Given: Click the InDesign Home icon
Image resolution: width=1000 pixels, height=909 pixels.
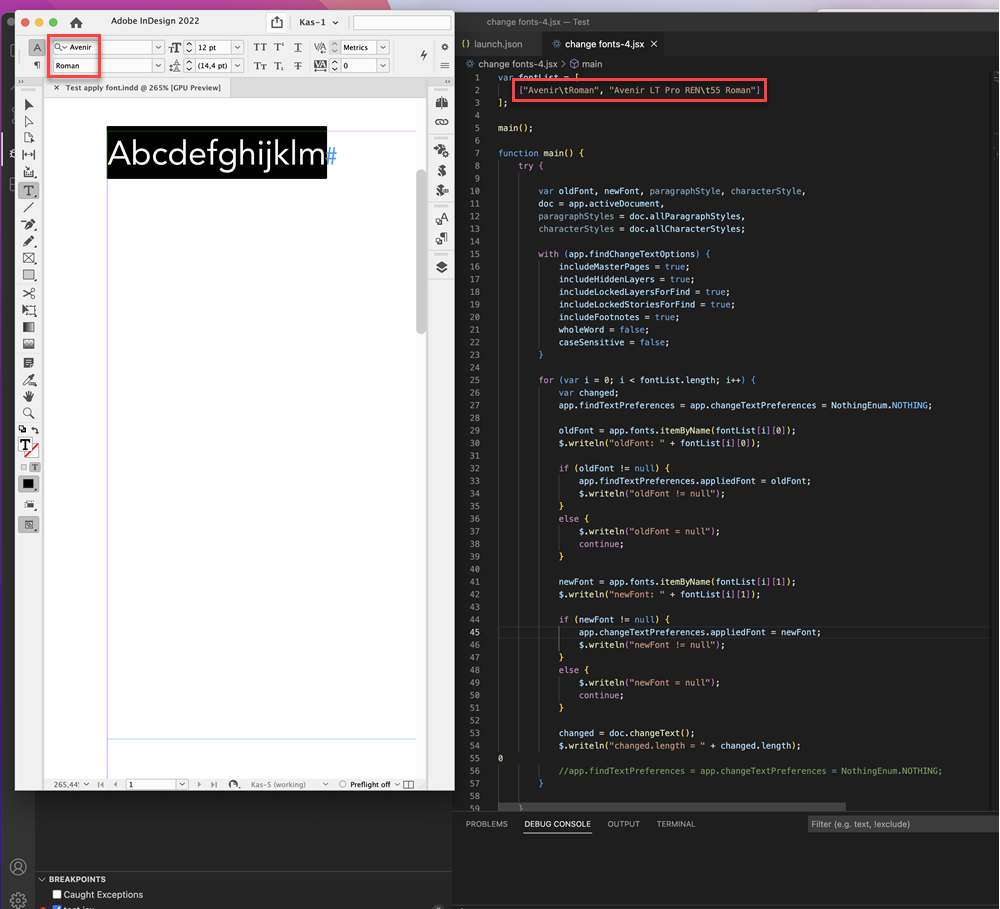Looking at the screenshot, I should [x=76, y=22].
